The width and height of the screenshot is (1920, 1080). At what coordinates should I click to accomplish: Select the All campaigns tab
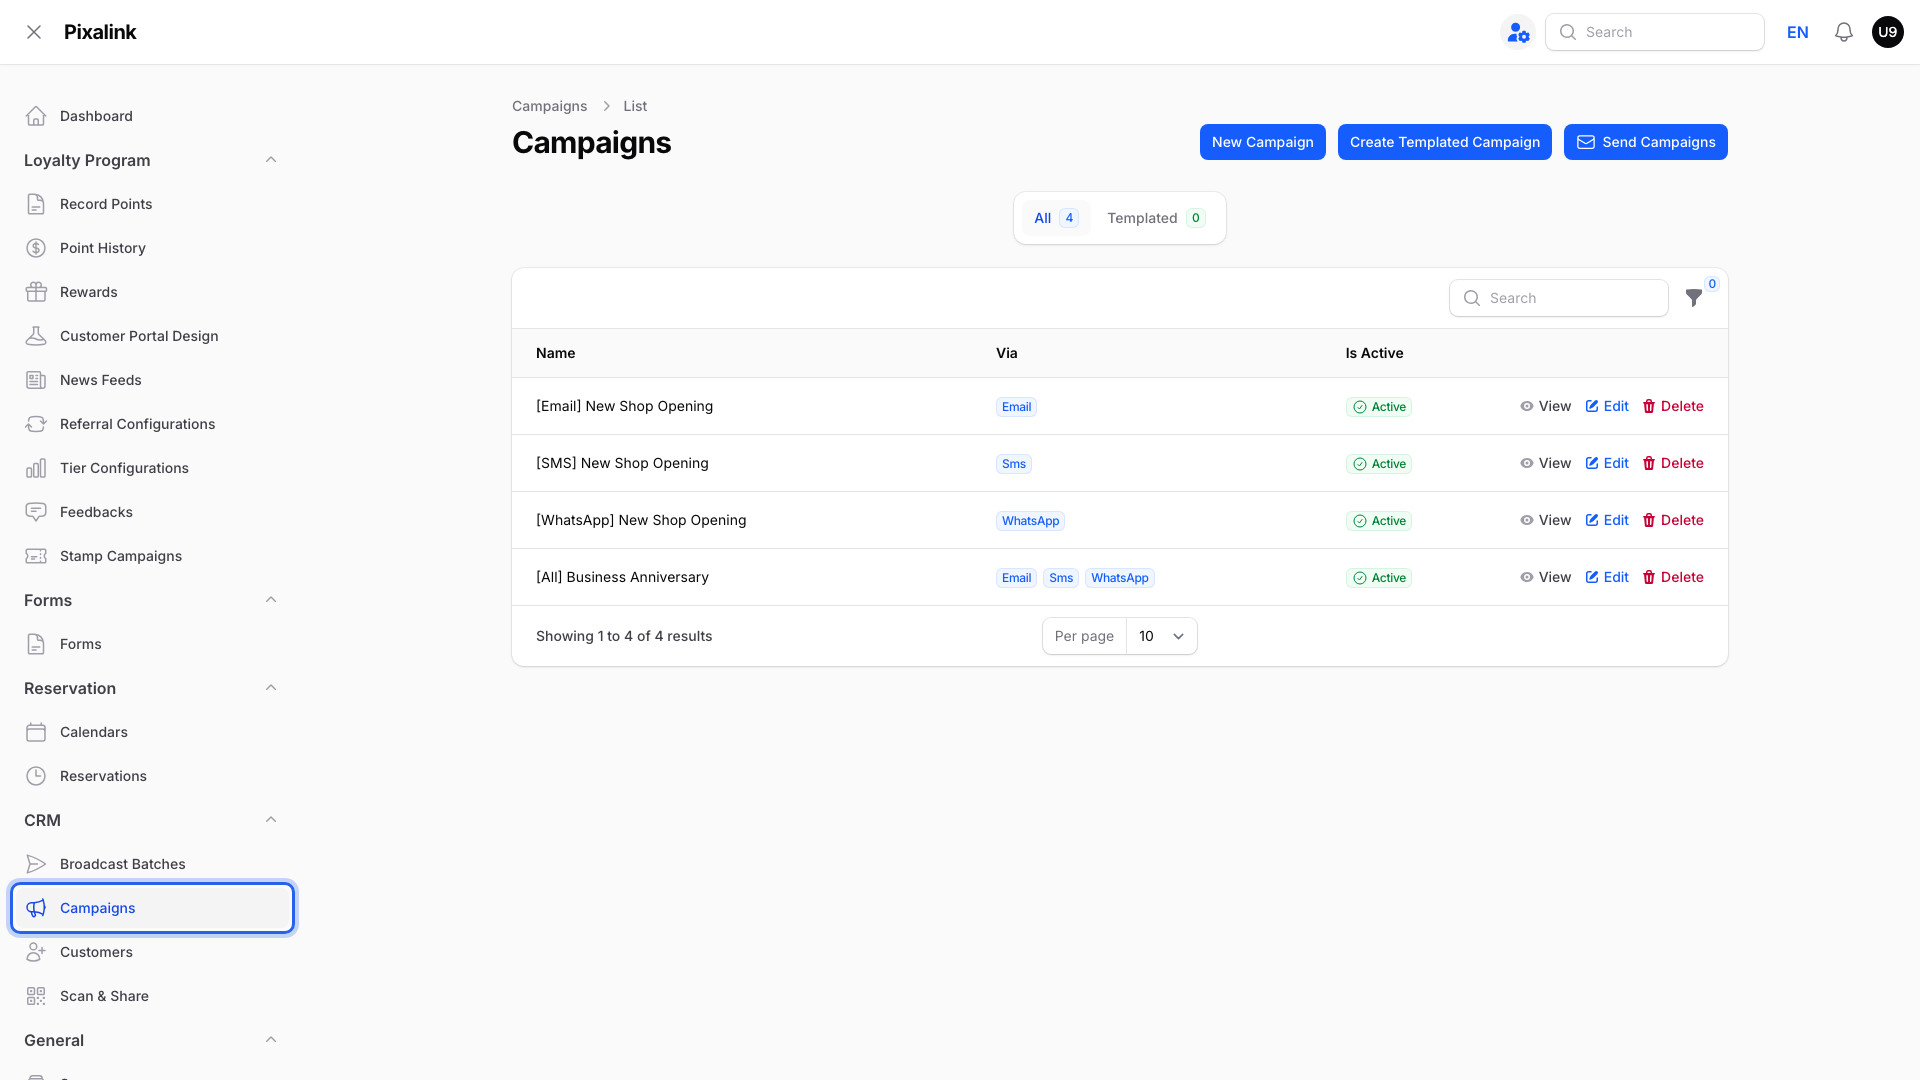[1056, 218]
